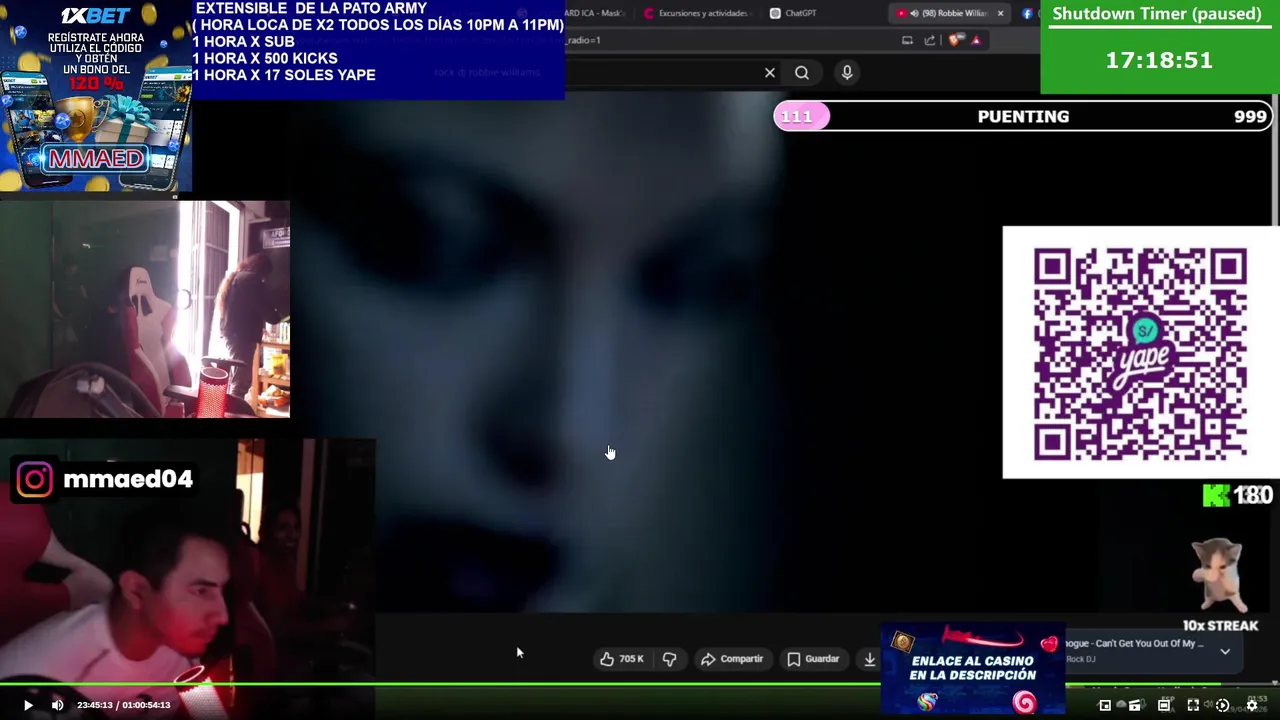The image size is (1280, 720).
Task: Click the 23:45:13 elapsed time readout
Action: 95,705
